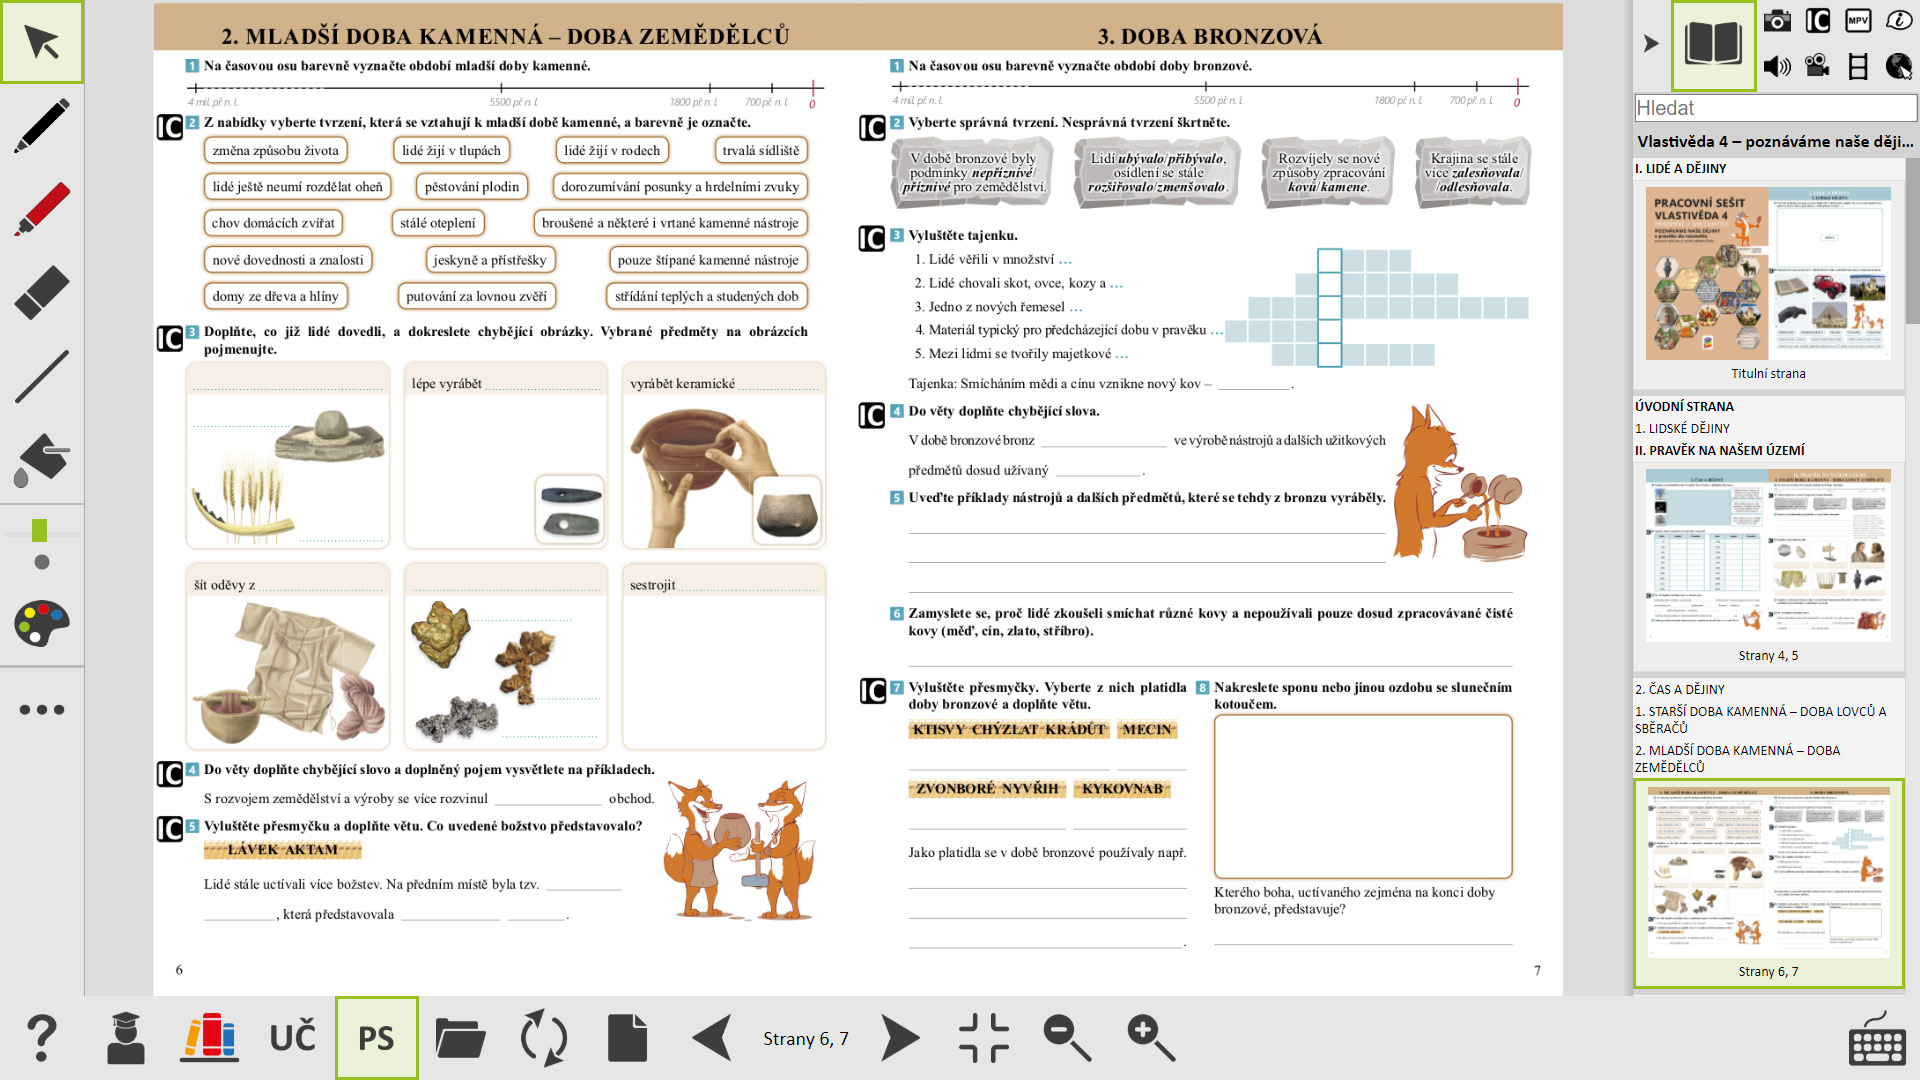Zoom out with minus magnifier

(1067, 1038)
